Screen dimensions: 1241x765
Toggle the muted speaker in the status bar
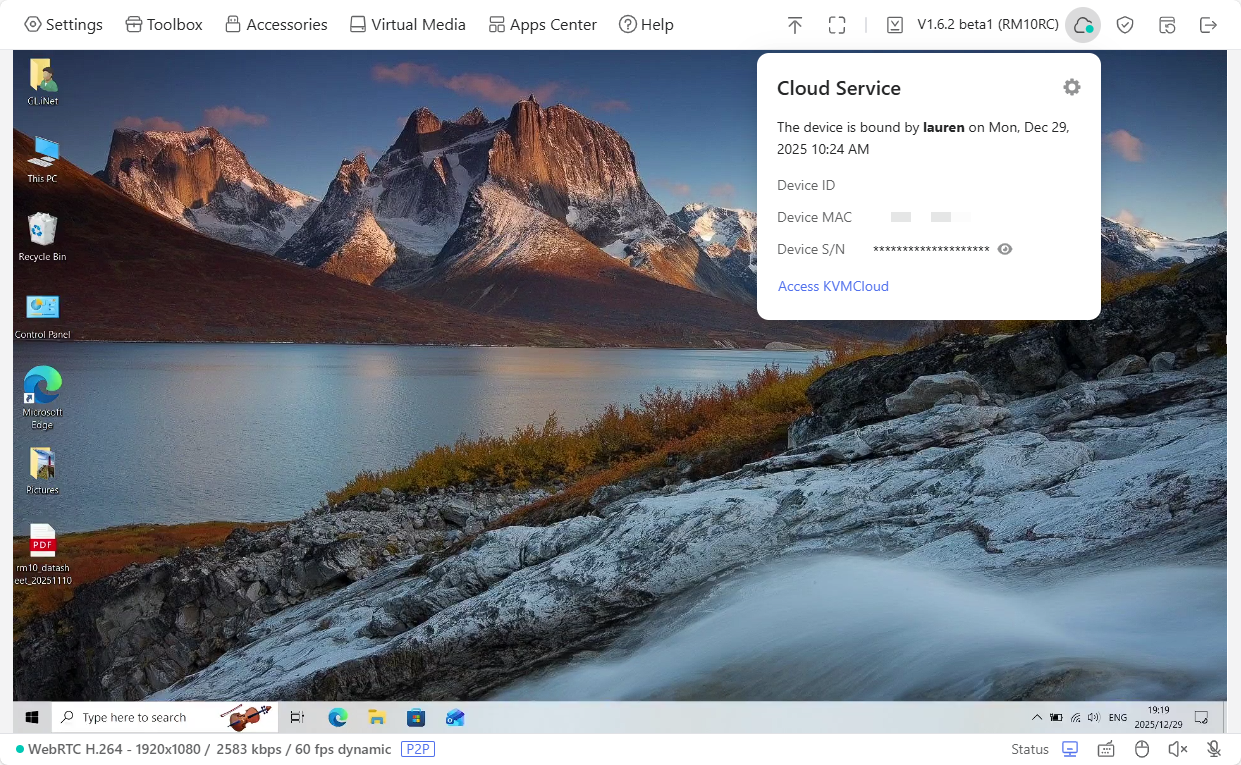1178,749
